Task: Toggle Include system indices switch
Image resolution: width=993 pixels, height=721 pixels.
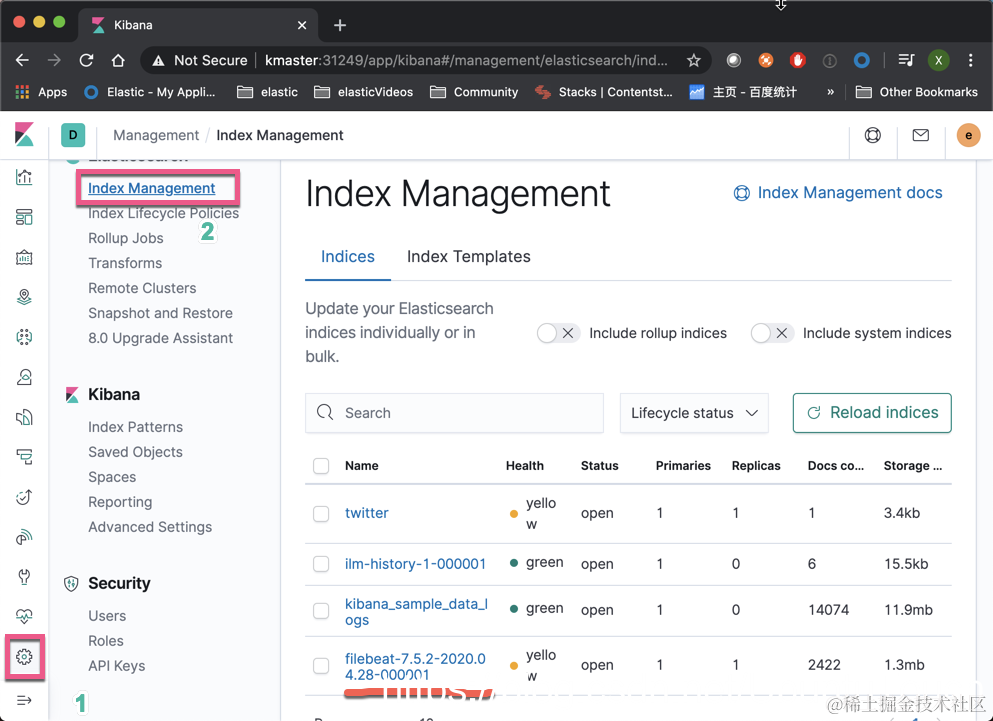Action: [x=772, y=333]
